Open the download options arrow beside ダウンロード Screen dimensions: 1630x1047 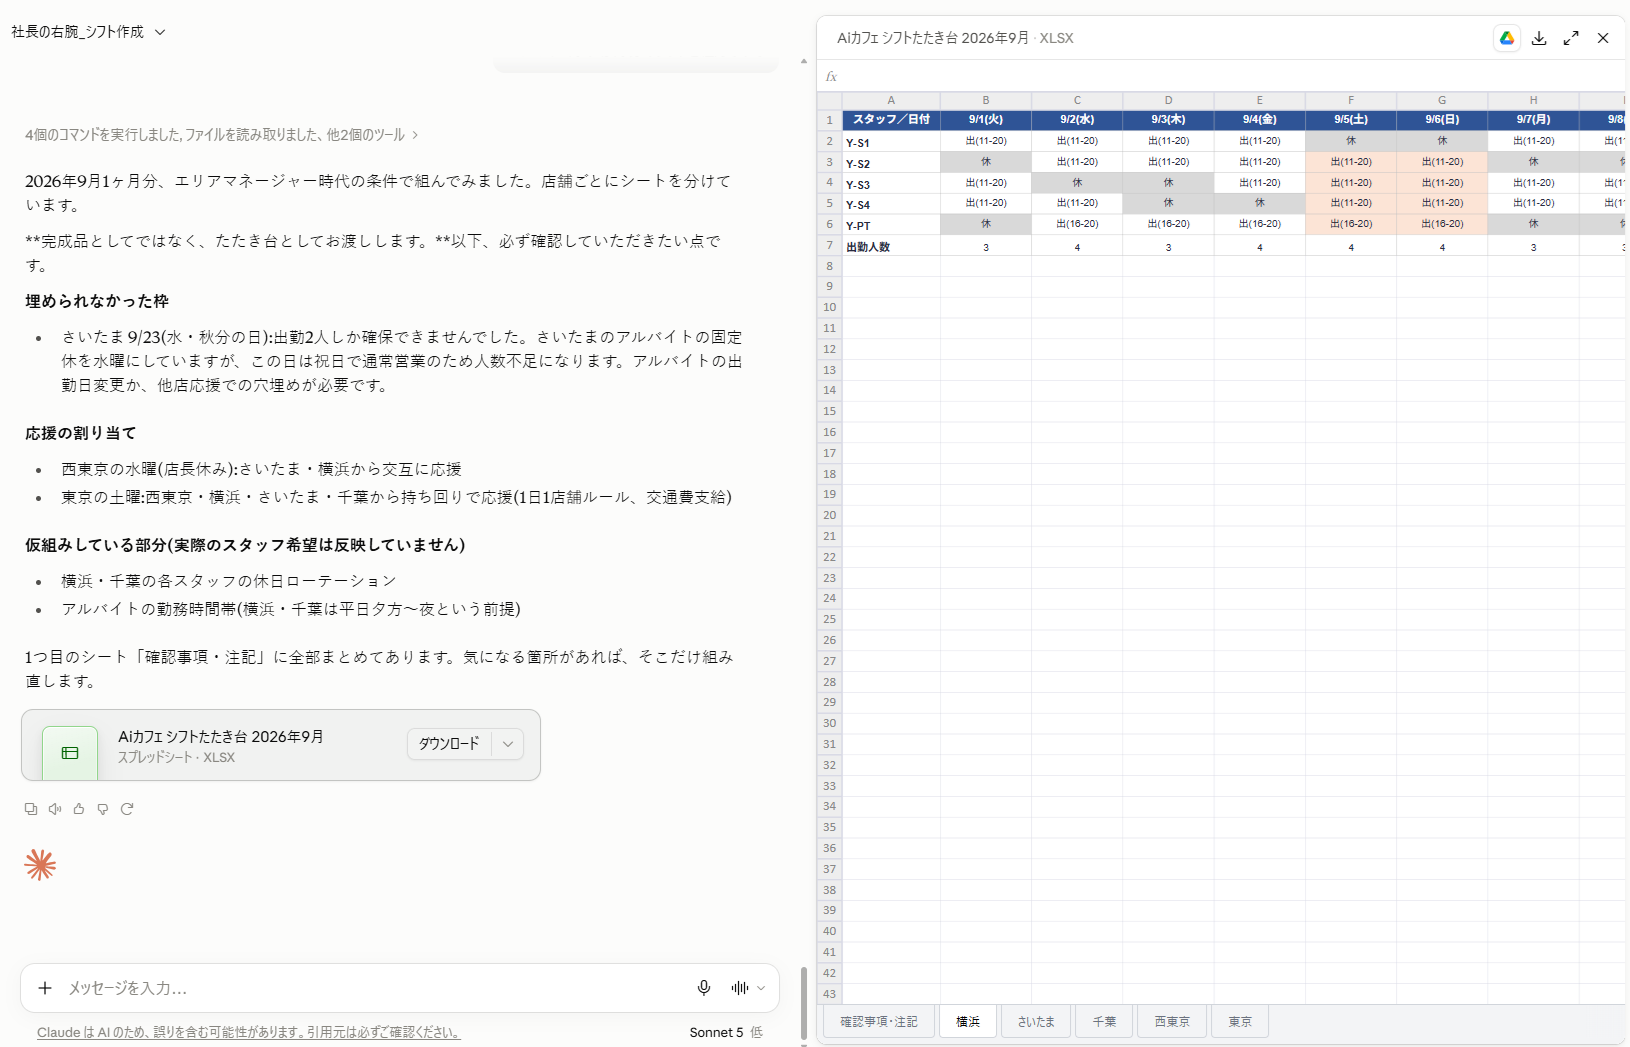[x=508, y=744]
